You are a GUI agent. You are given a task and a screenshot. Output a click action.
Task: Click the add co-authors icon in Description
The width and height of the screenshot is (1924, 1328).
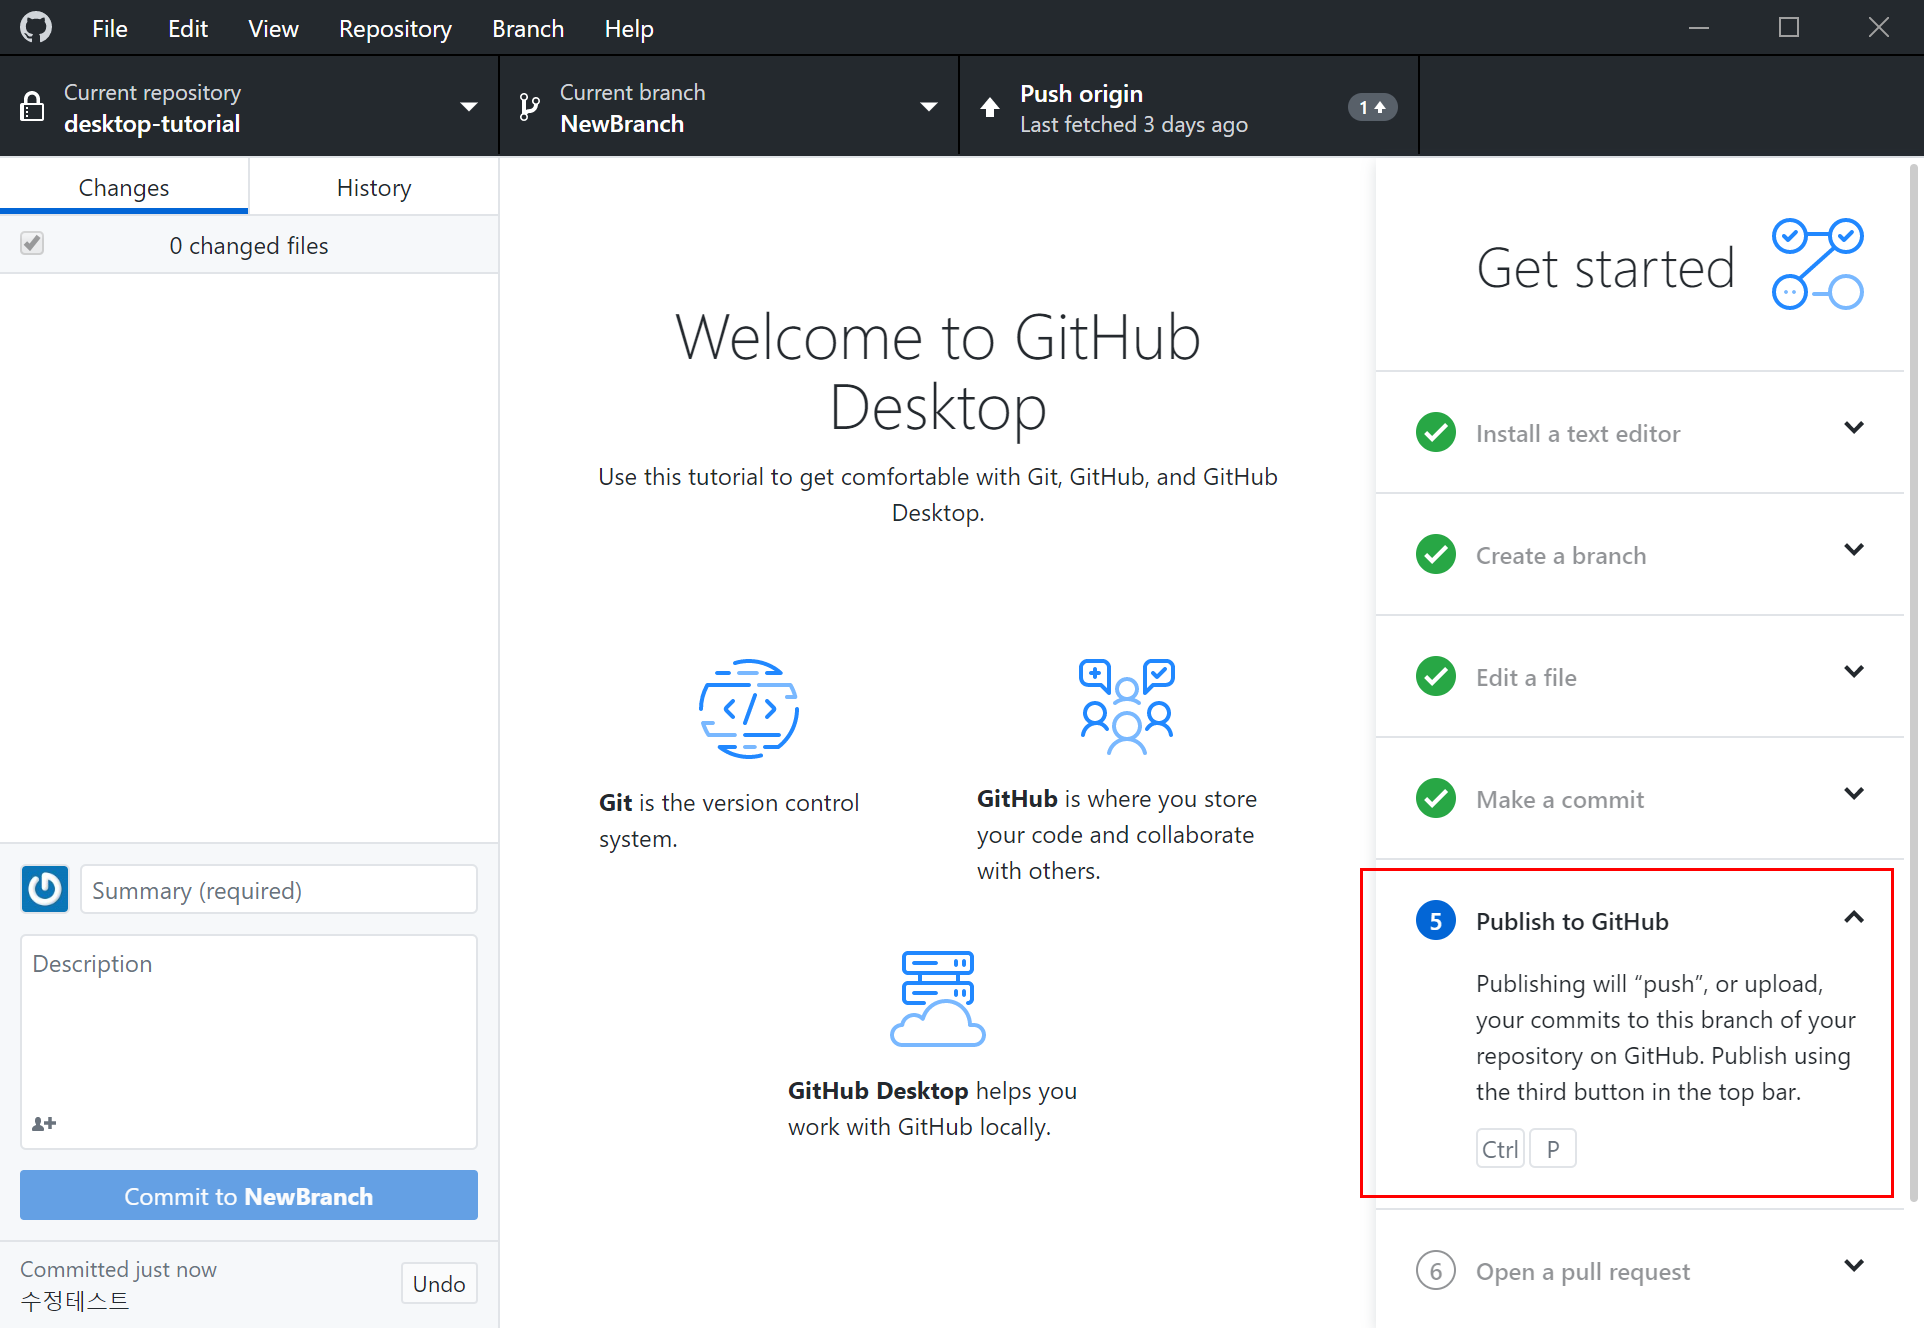[44, 1124]
